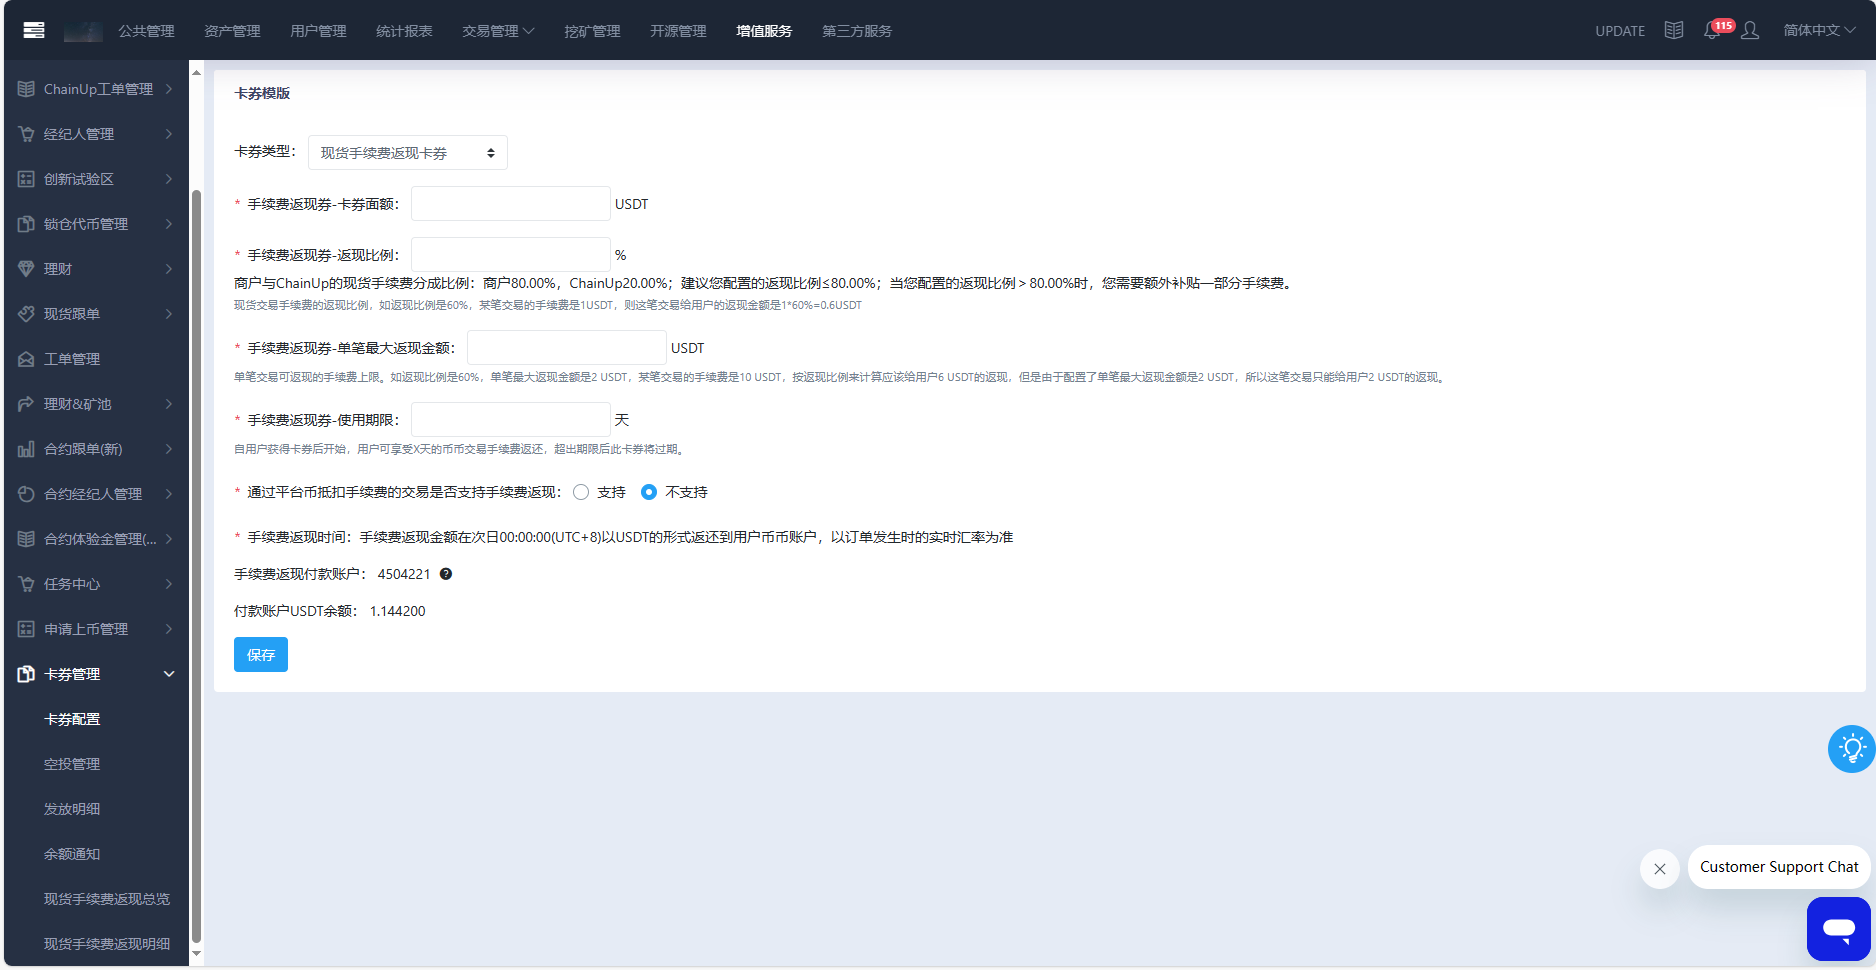Open the 交易管理 dropdown menu

pos(498,31)
